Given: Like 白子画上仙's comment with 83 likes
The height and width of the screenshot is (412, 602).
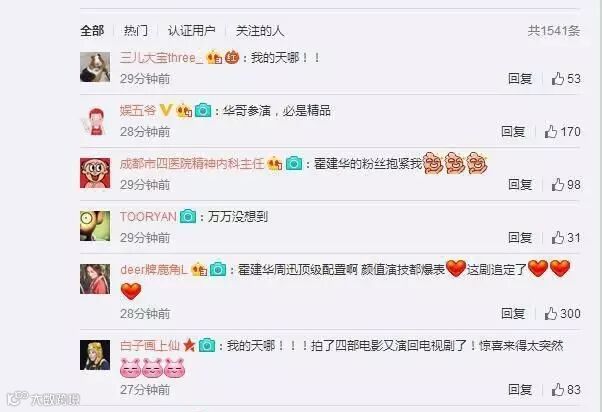Looking at the screenshot, I should coord(558,390).
